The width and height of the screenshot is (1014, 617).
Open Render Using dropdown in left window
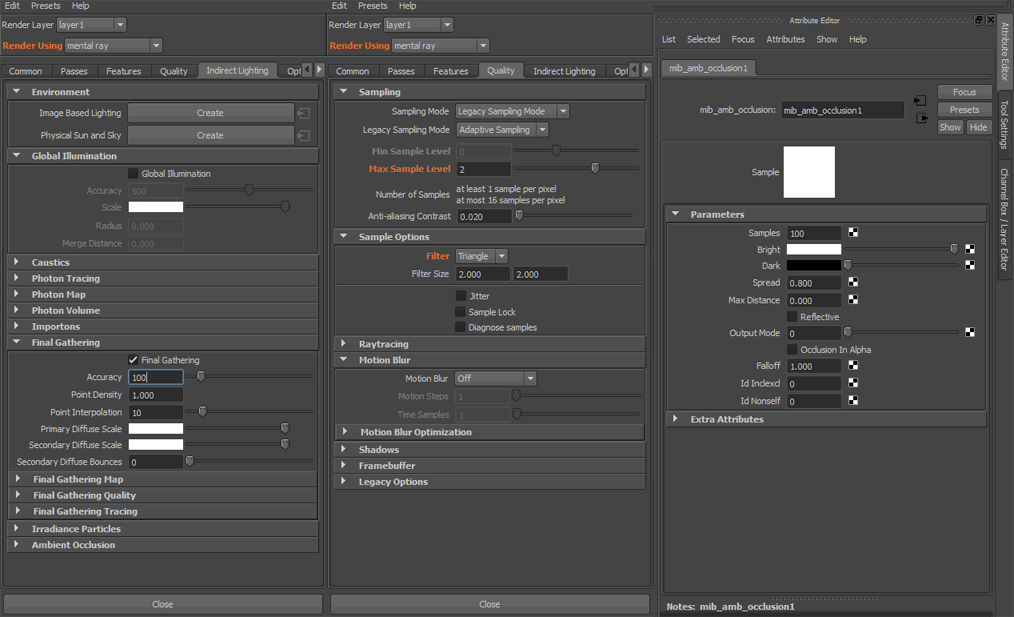pyautogui.click(x=113, y=46)
